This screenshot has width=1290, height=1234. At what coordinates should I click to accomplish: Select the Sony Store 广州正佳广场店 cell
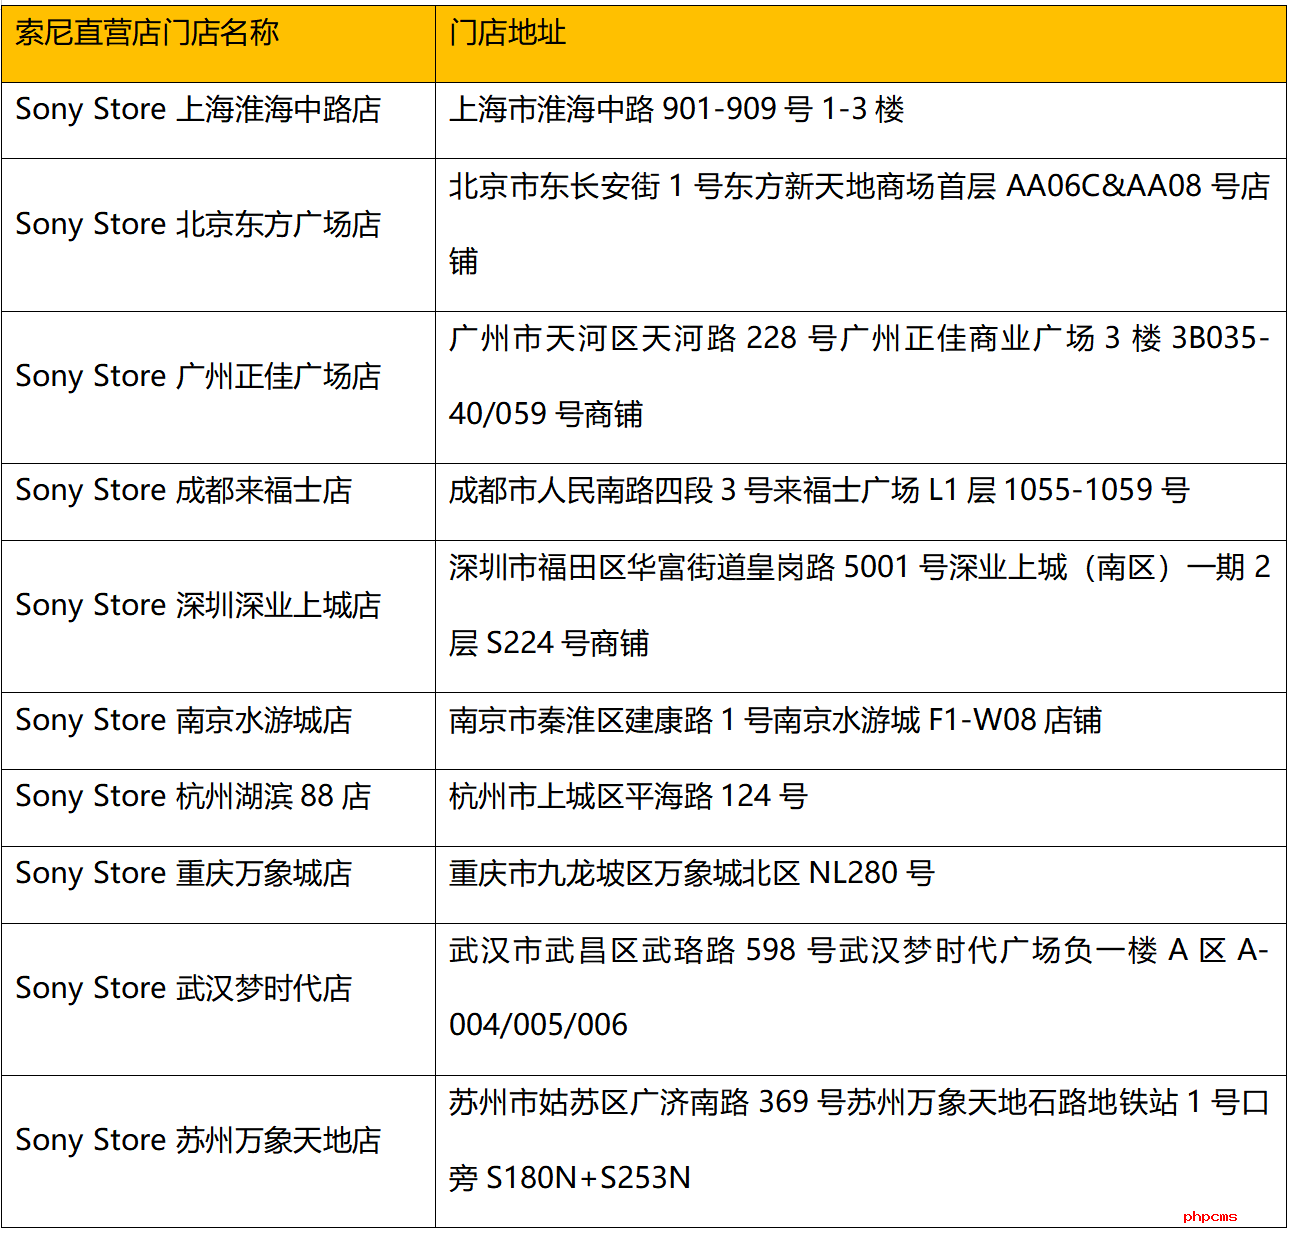click(218, 387)
